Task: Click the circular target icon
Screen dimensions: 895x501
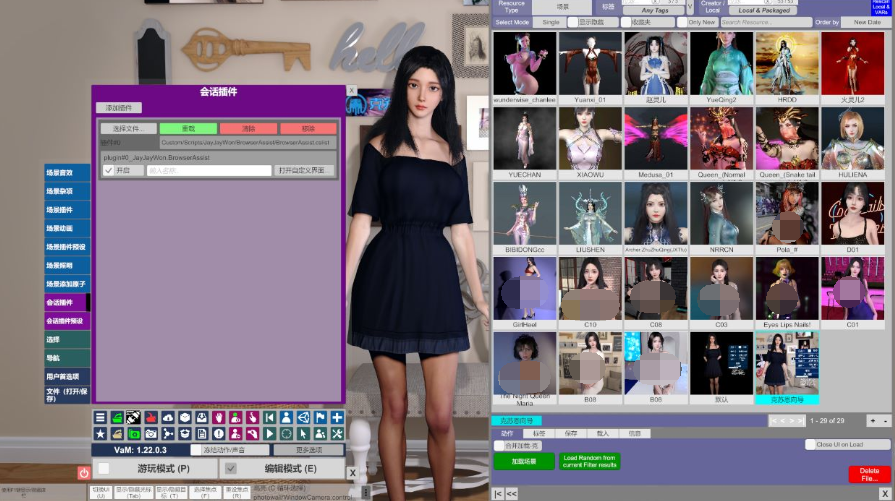Action: click(287, 434)
